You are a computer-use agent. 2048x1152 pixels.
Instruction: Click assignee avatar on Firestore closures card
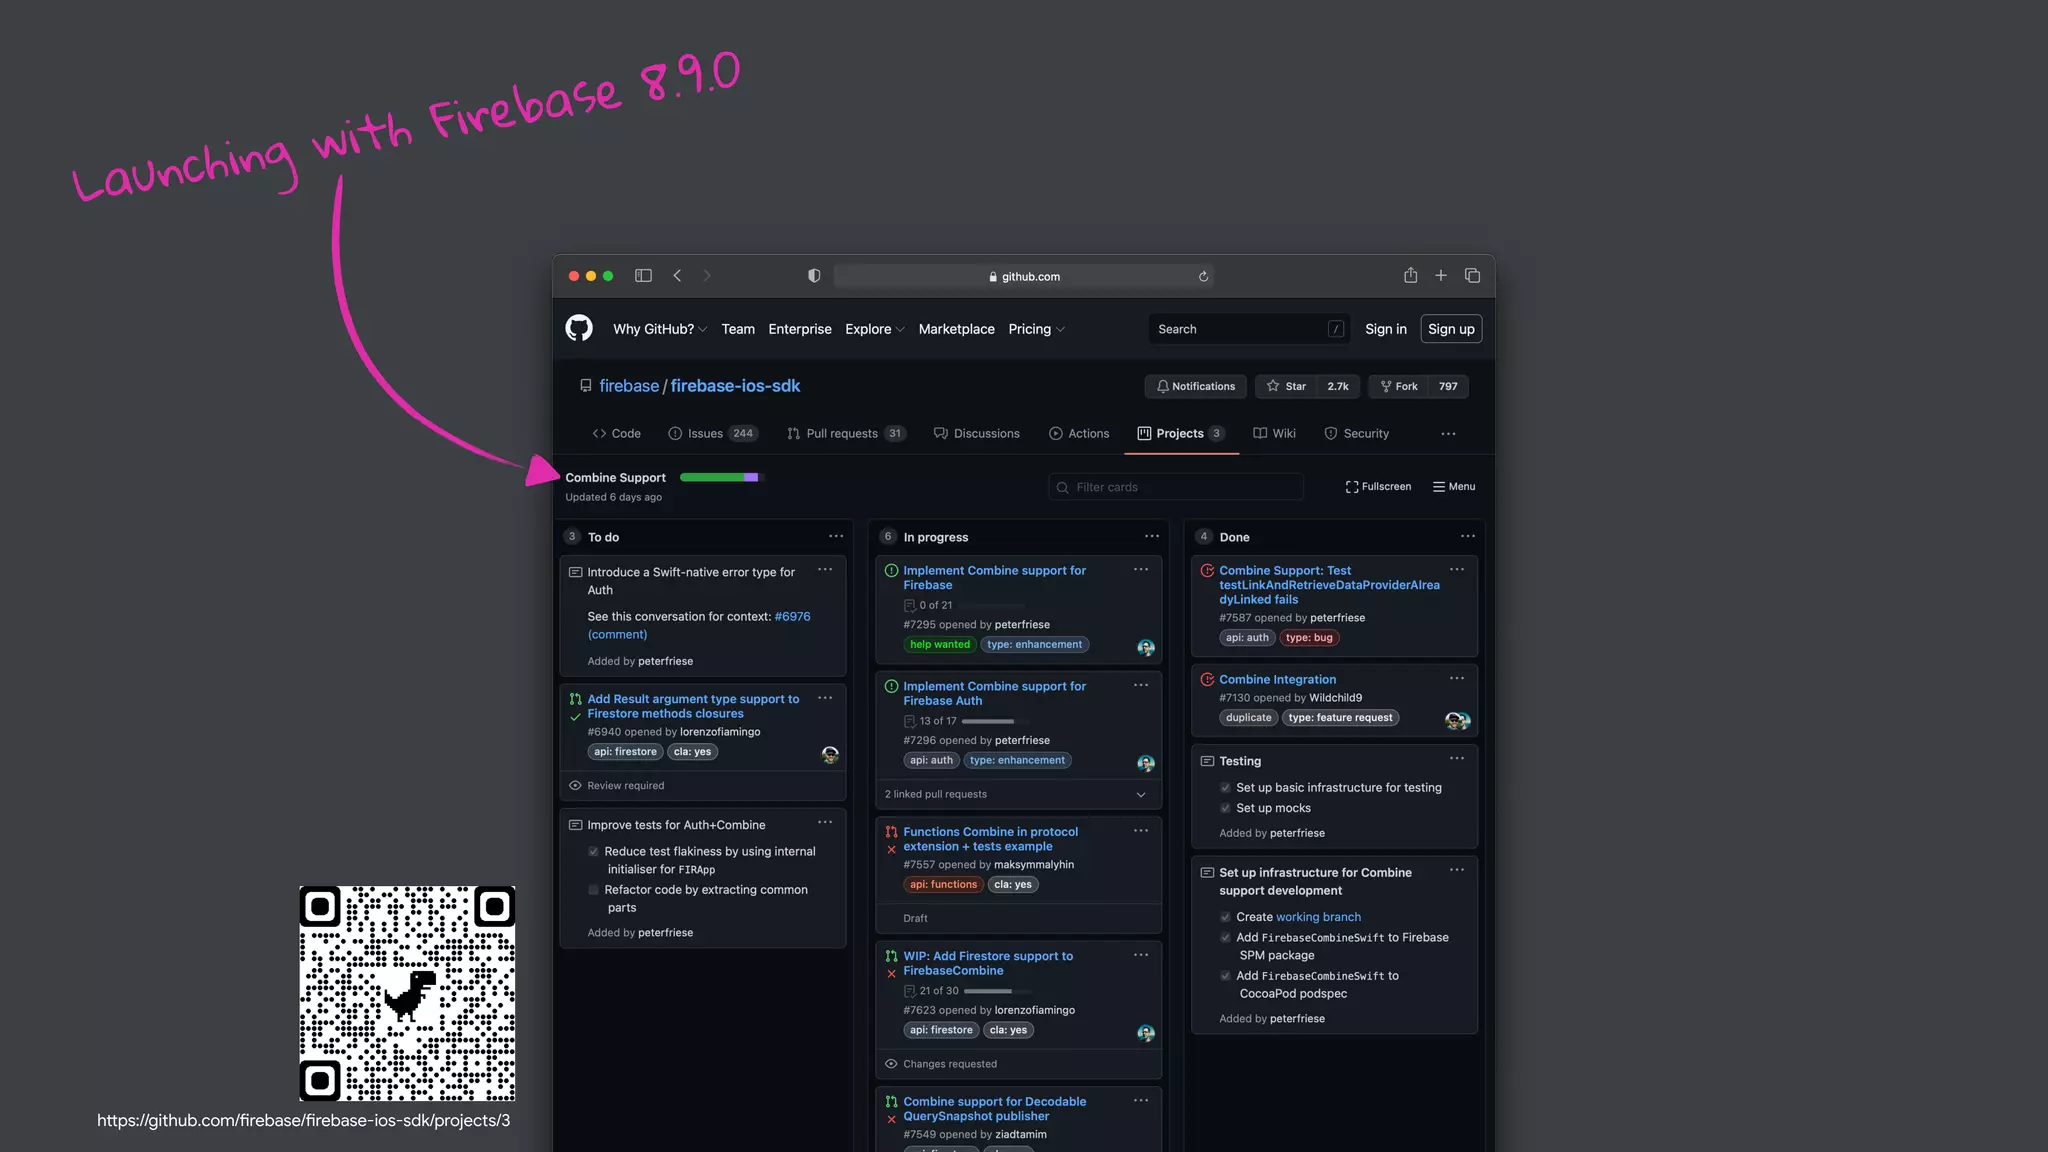[830, 755]
